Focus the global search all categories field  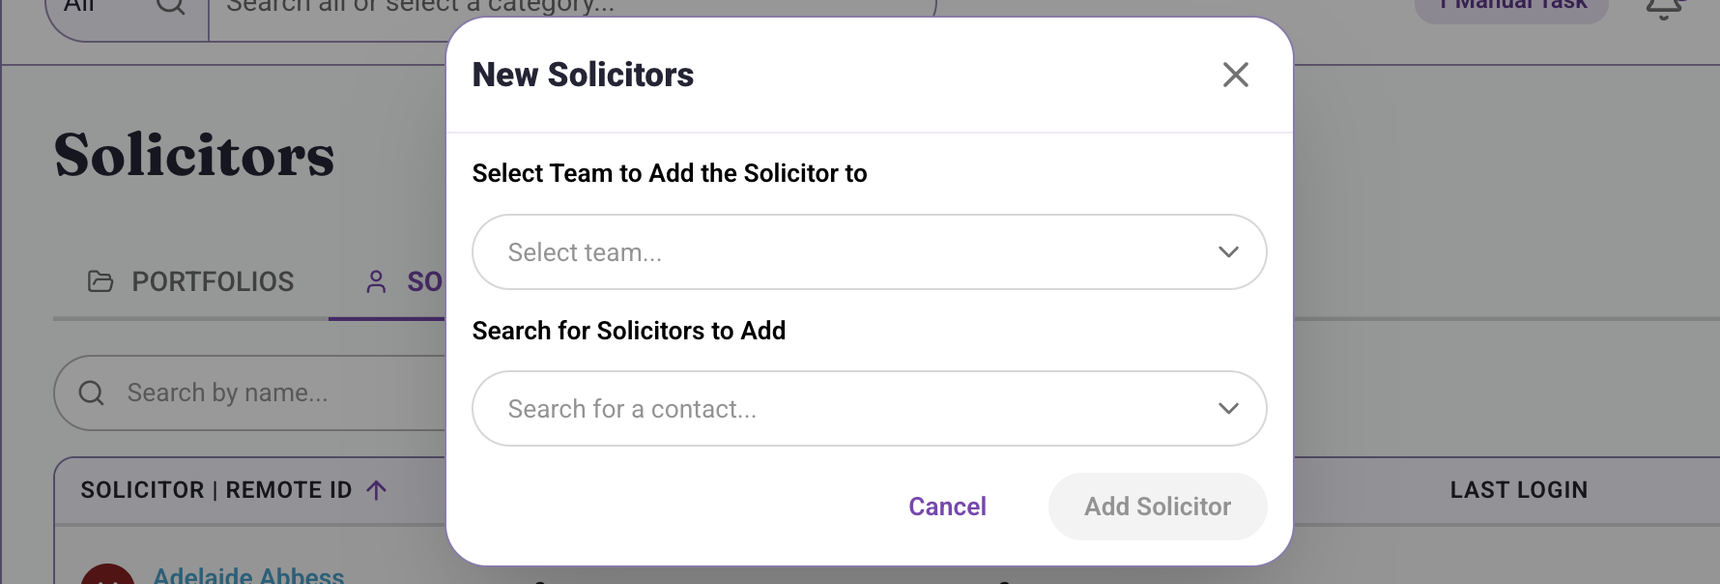[x=572, y=10]
